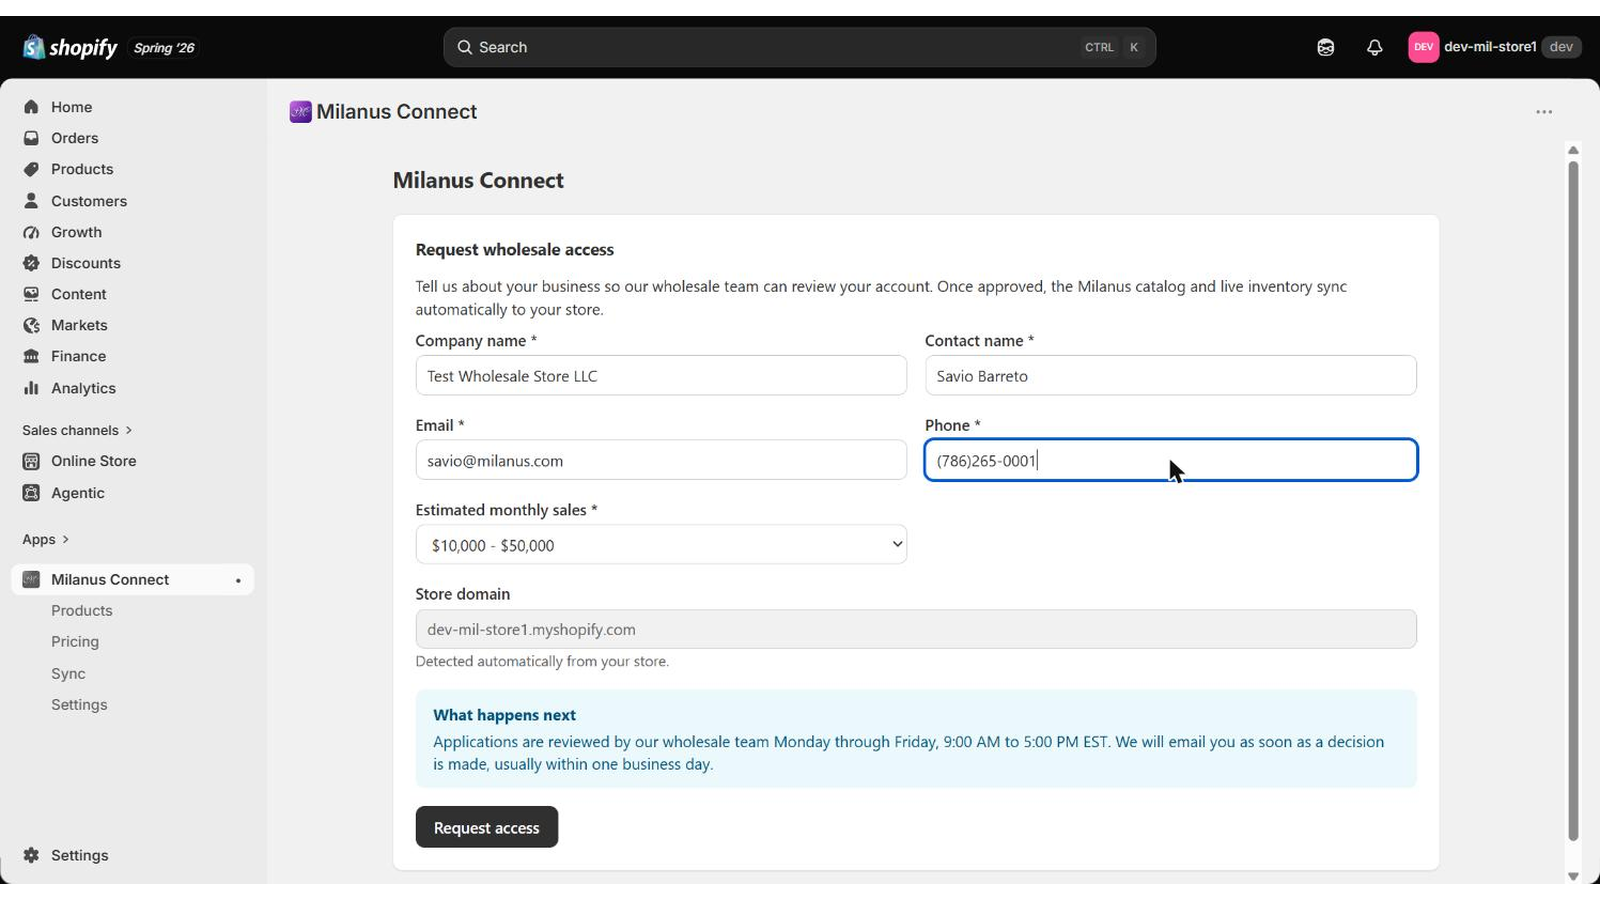
Task: Open Agentic sales channel
Action: pyautogui.click(x=78, y=493)
